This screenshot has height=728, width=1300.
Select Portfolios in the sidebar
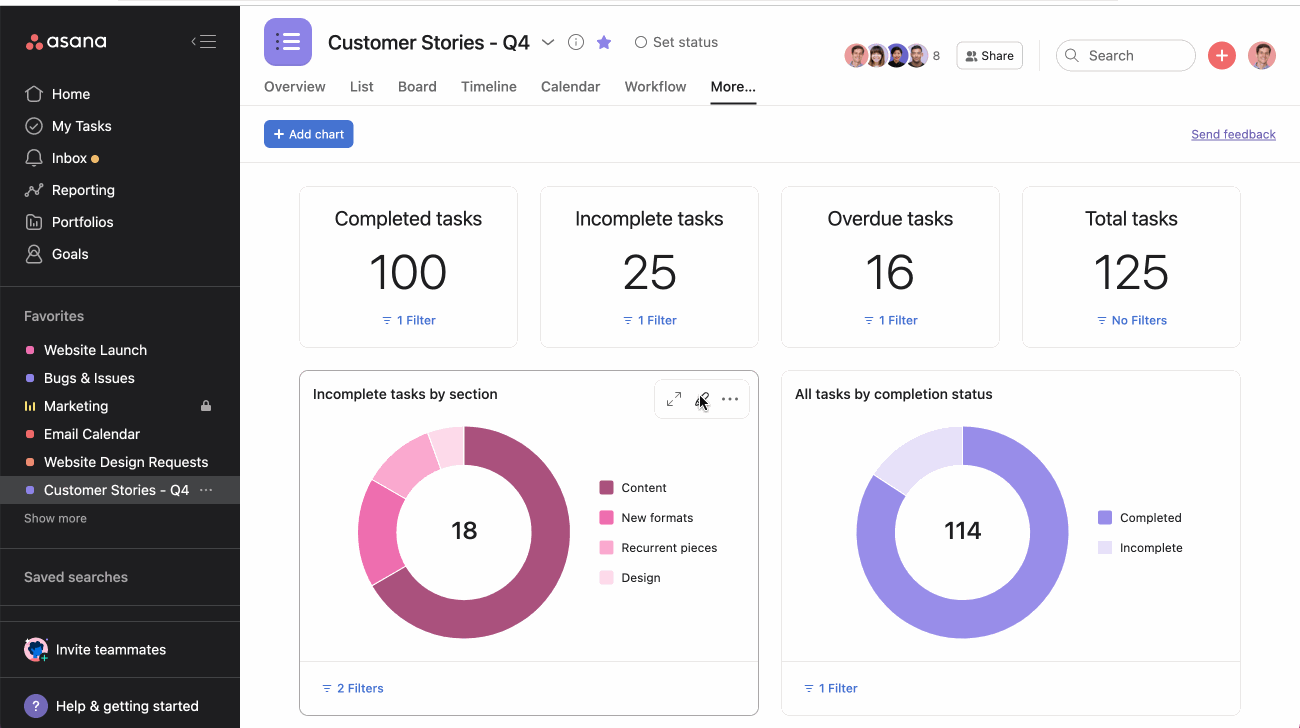click(83, 221)
